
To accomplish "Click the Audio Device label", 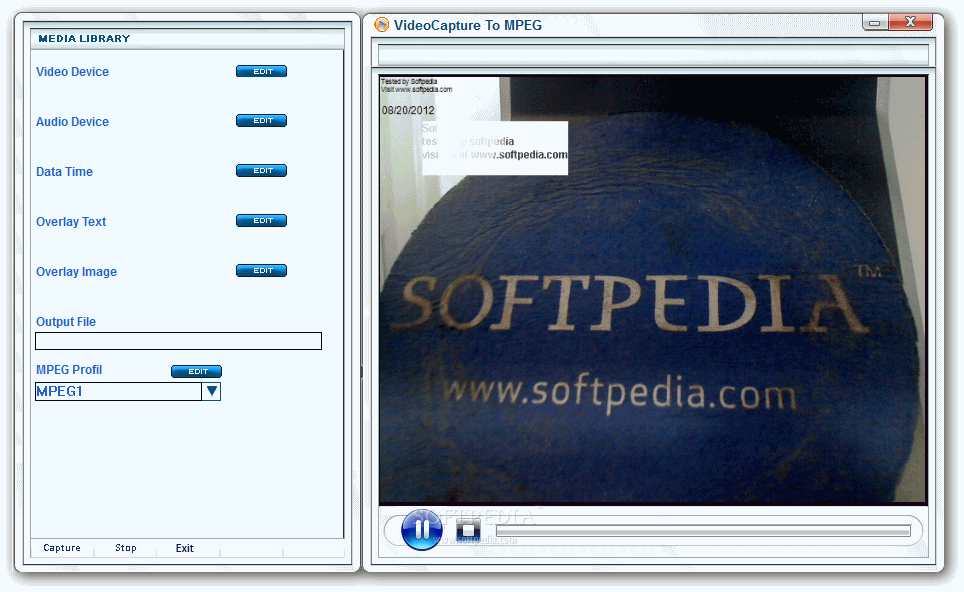I will pyautogui.click(x=73, y=122).
